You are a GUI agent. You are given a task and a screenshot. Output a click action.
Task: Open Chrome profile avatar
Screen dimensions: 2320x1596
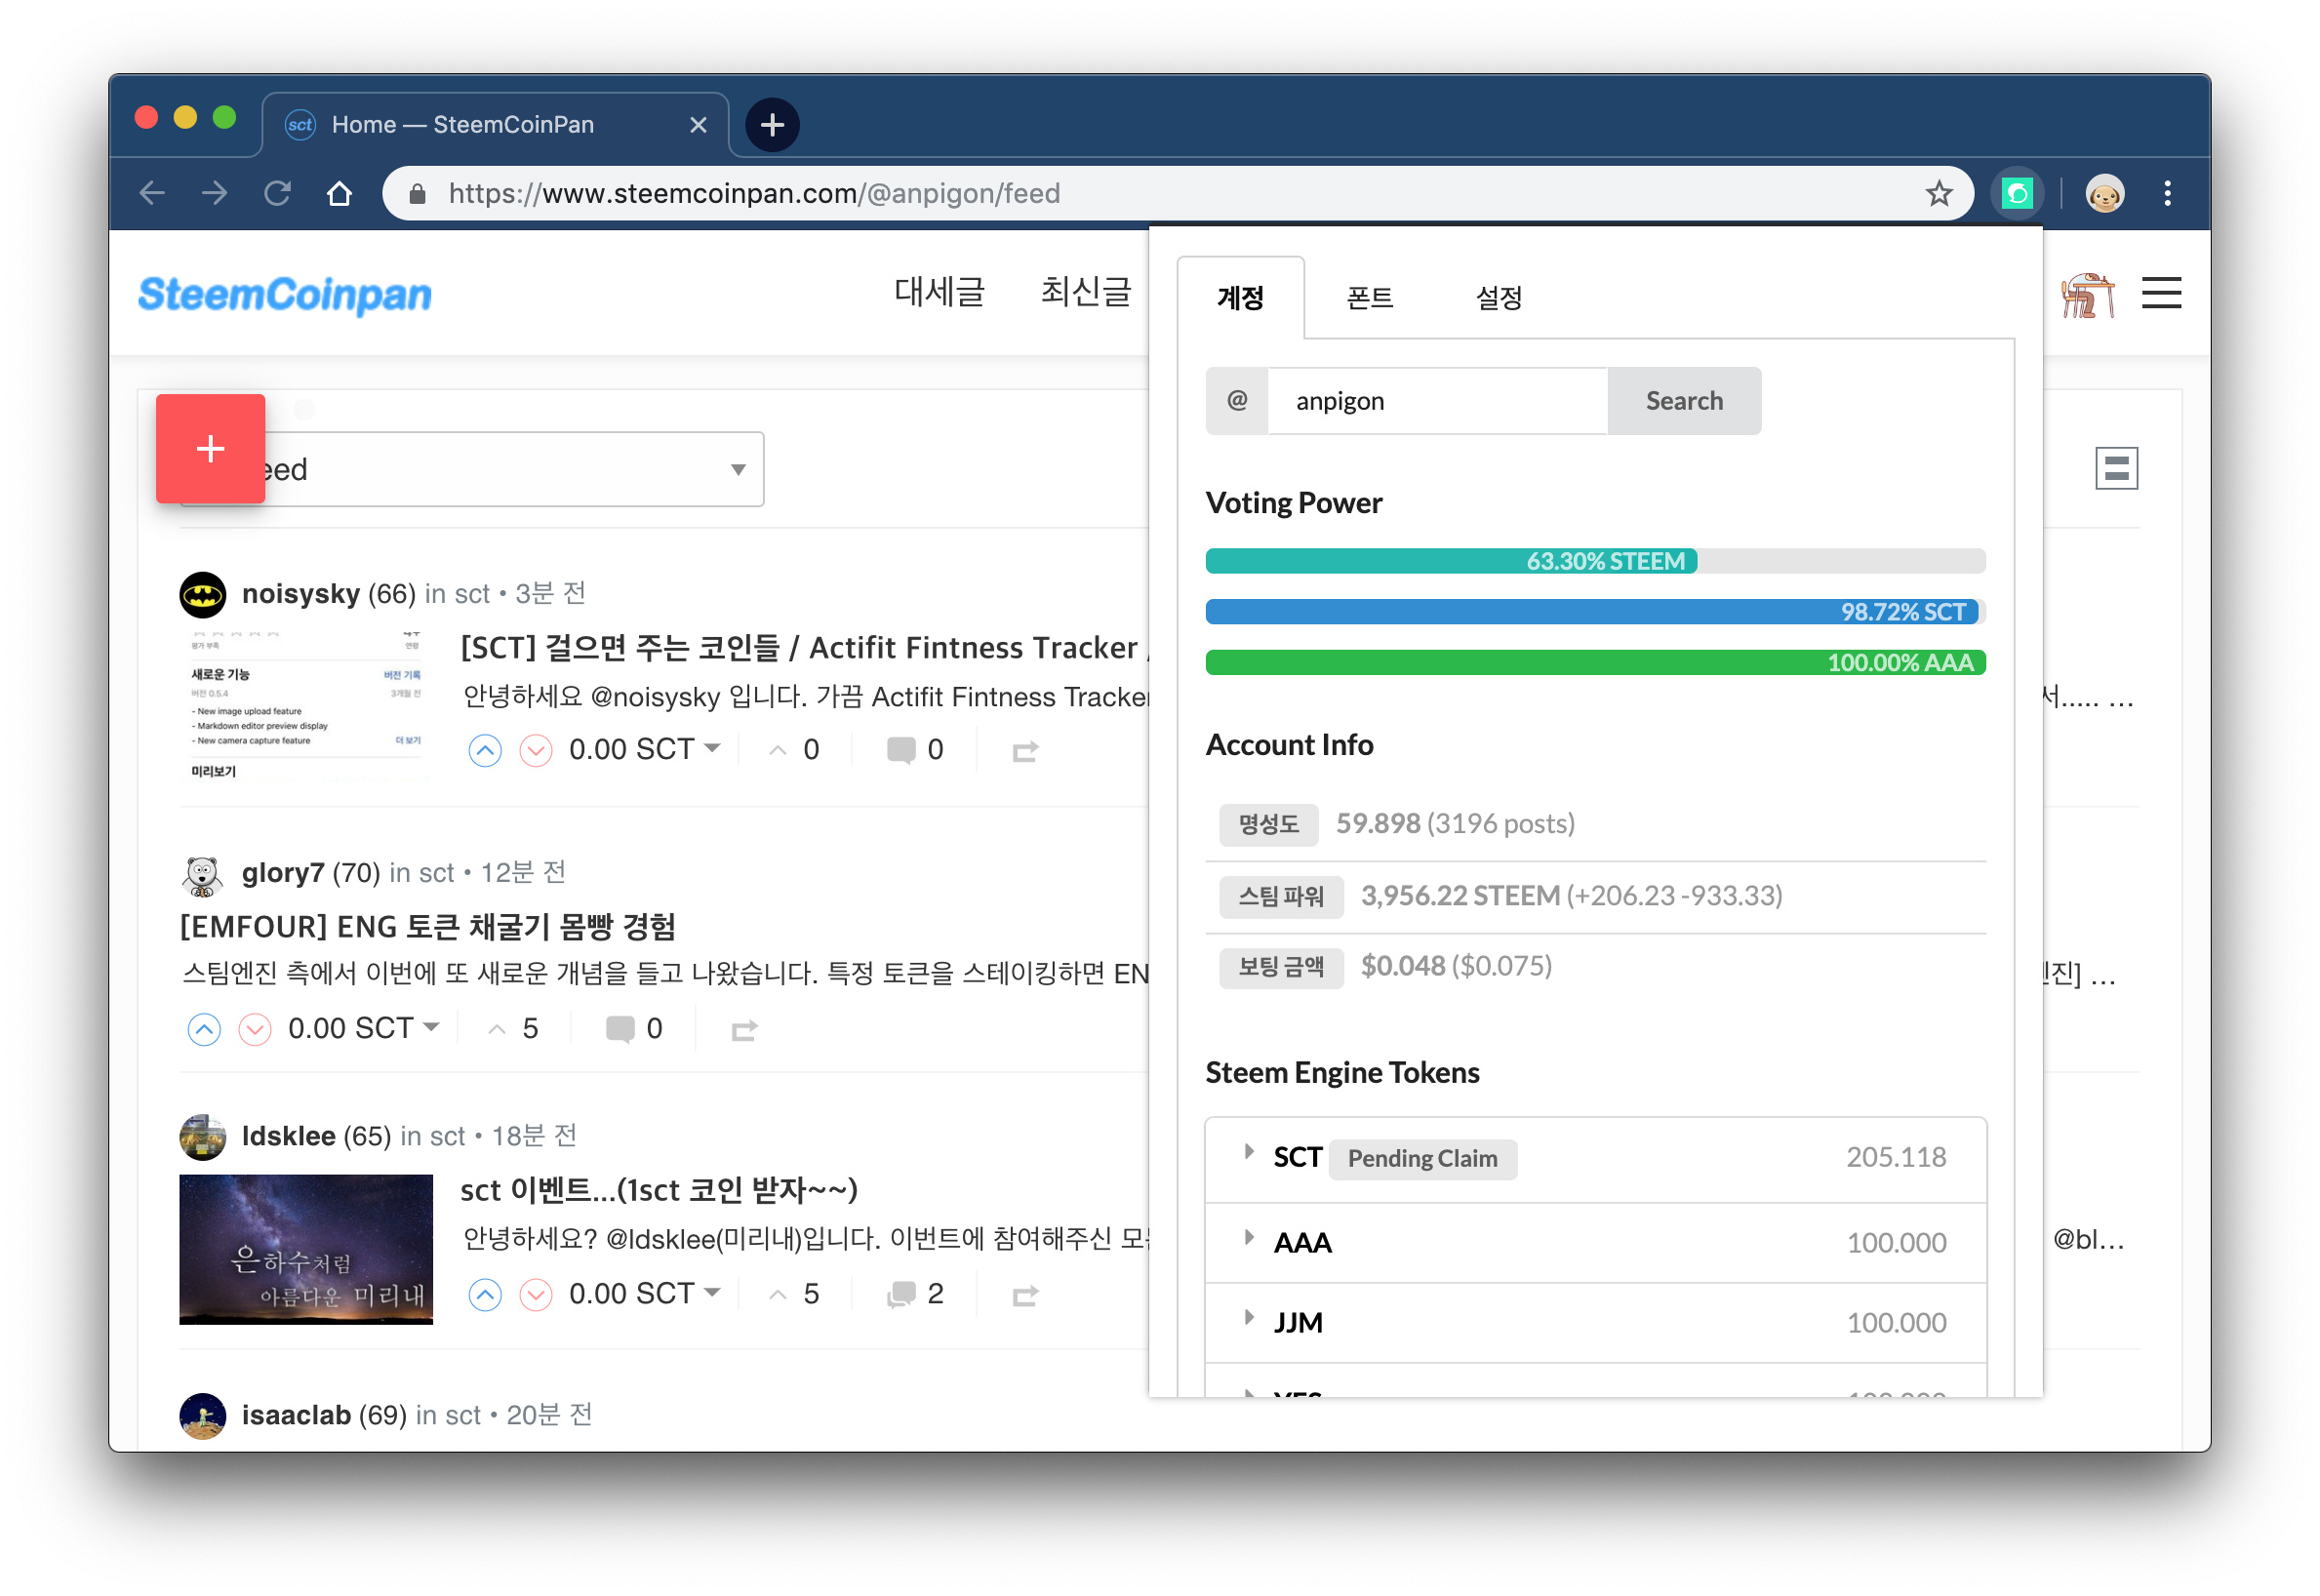pos(2104,193)
